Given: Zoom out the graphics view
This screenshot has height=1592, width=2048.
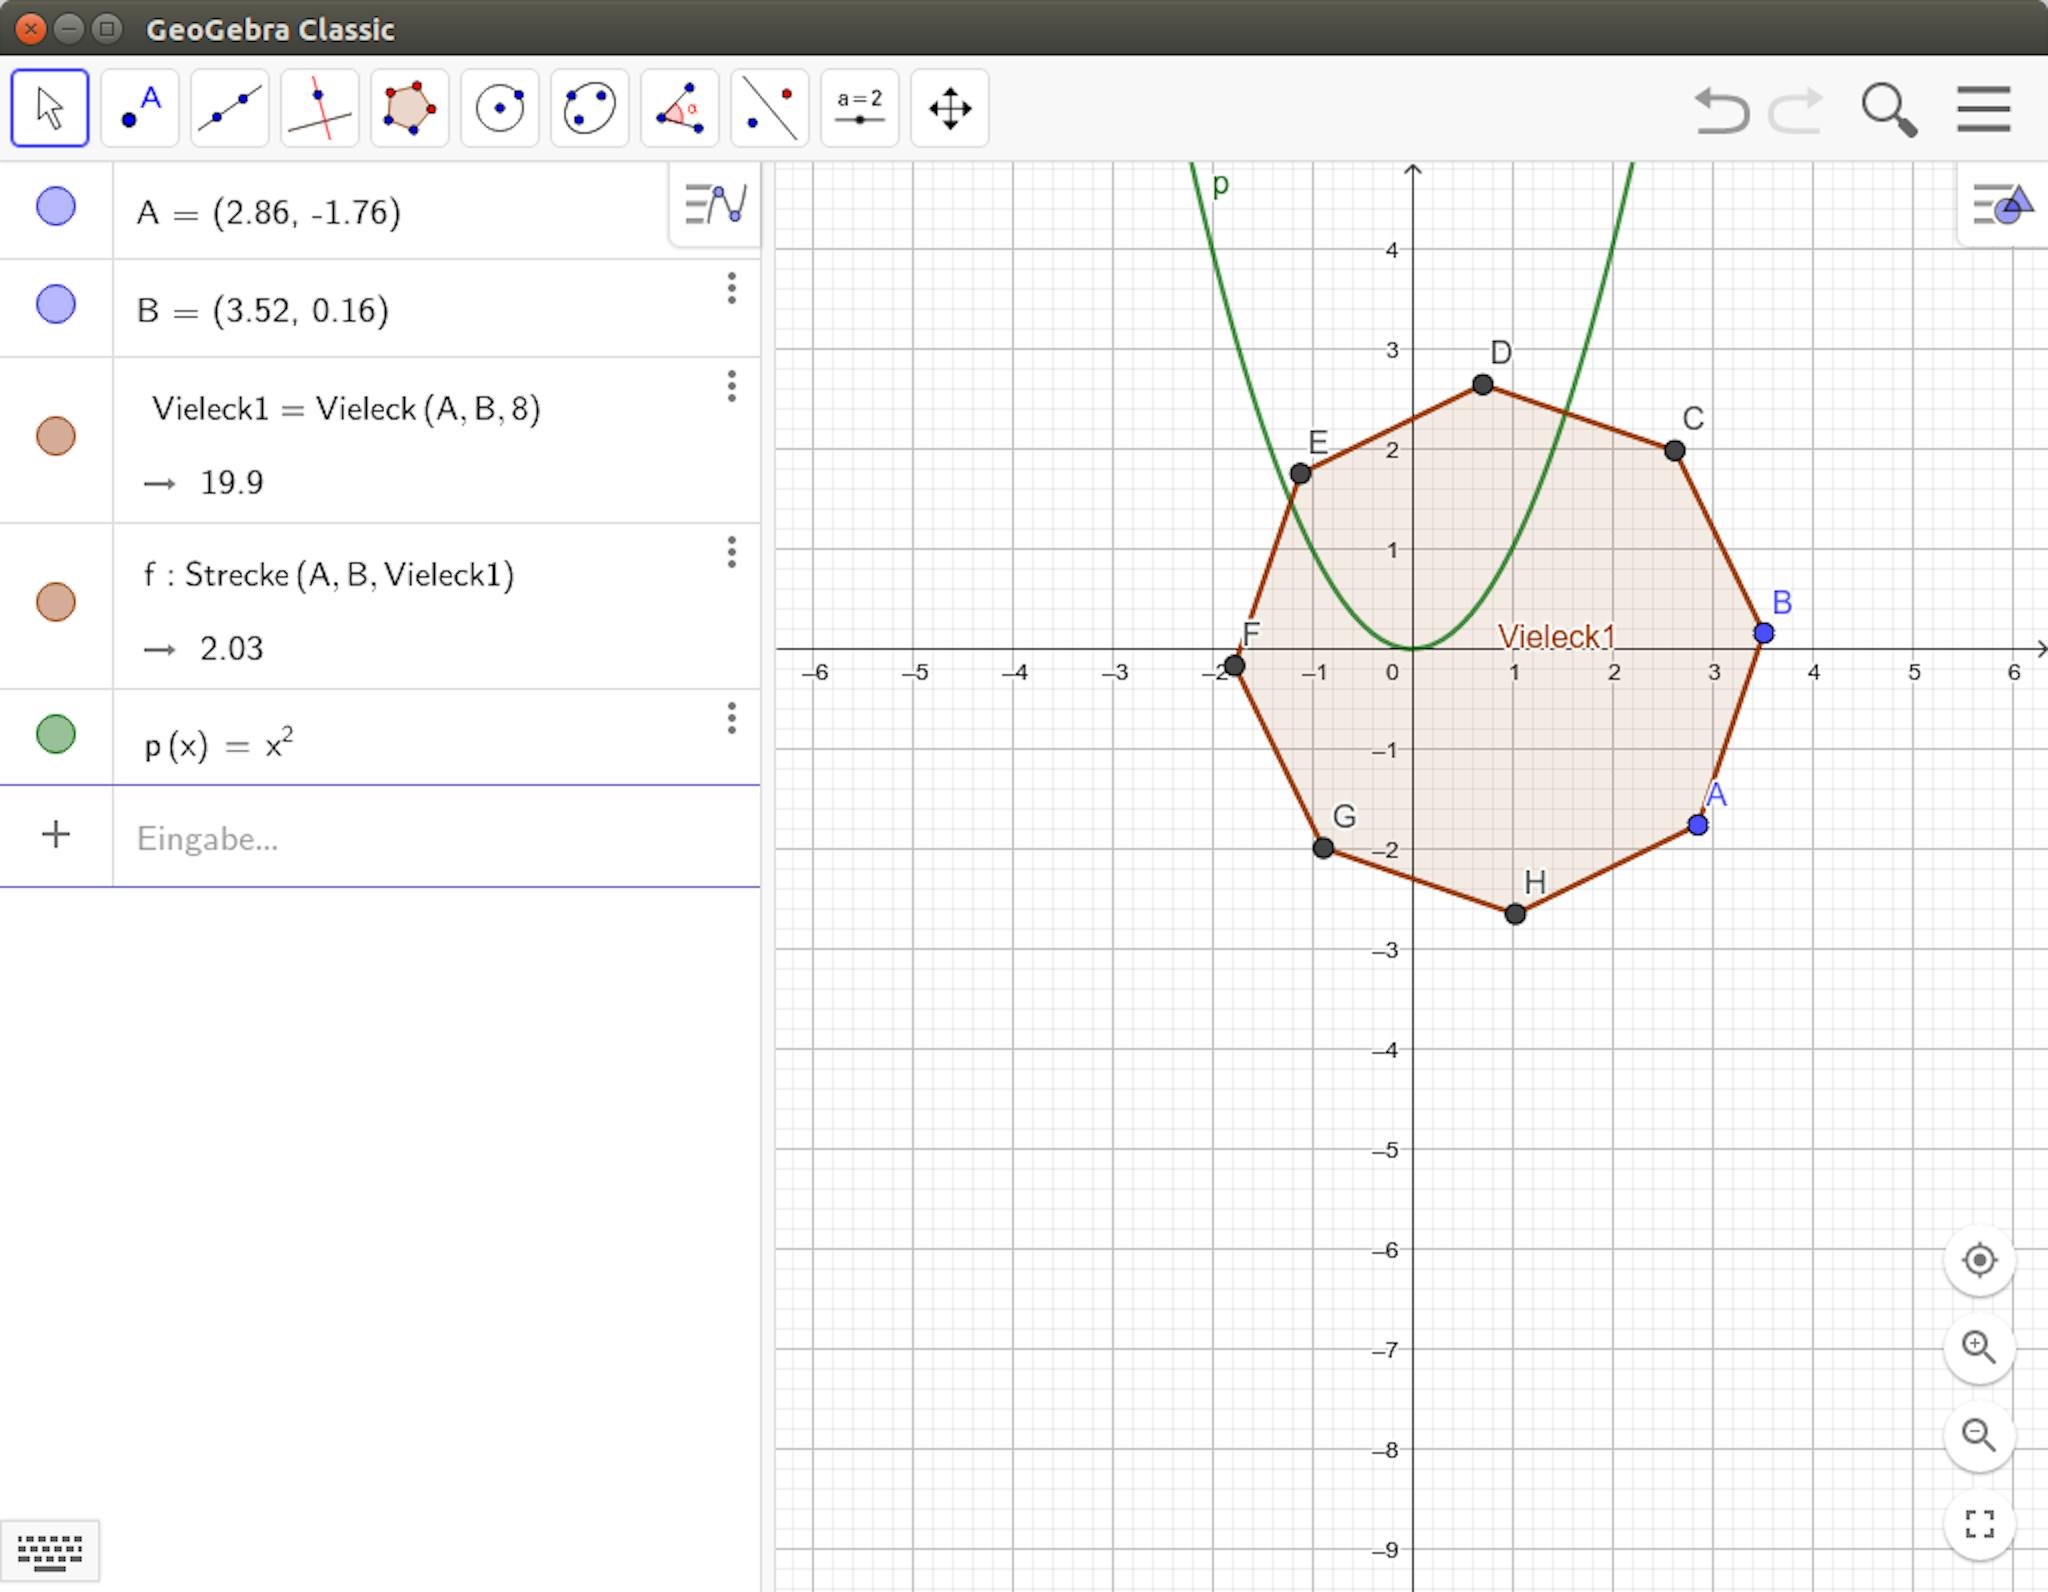Looking at the screenshot, I should click(1980, 1435).
